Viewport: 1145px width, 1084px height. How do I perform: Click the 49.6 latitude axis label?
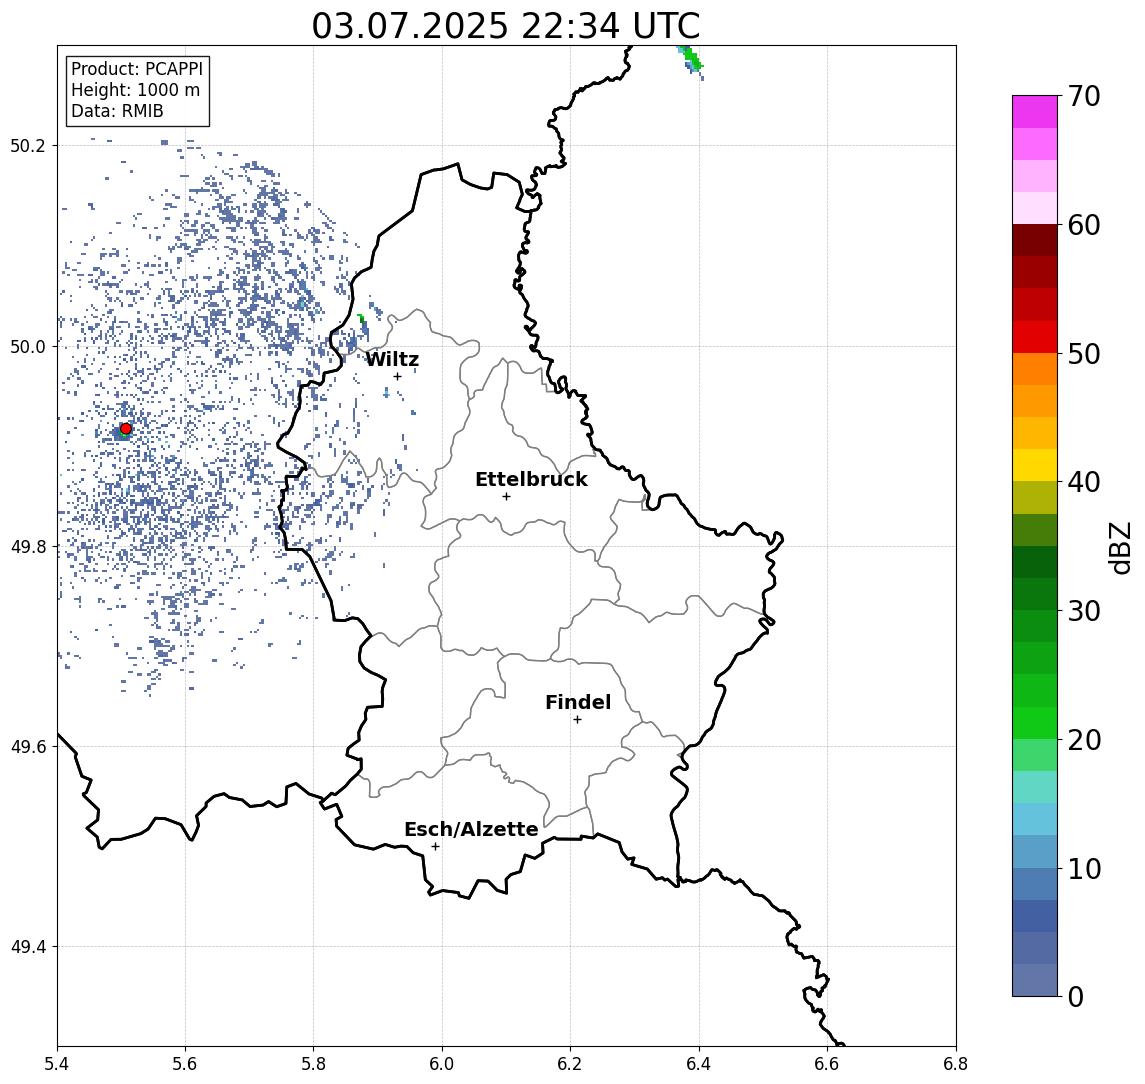[x=28, y=747]
